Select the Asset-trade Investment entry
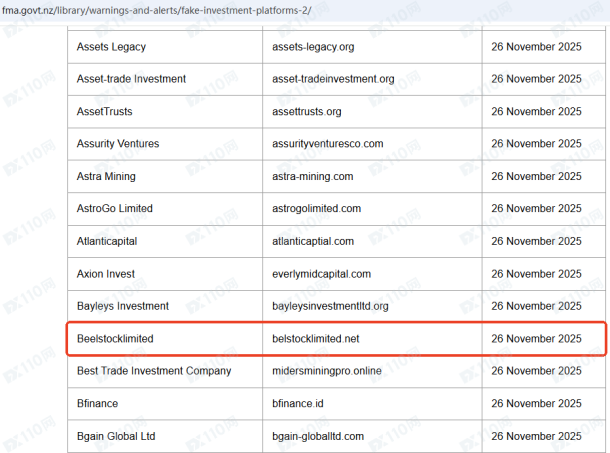This screenshot has width=610, height=453. pyautogui.click(x=131, y=79)
